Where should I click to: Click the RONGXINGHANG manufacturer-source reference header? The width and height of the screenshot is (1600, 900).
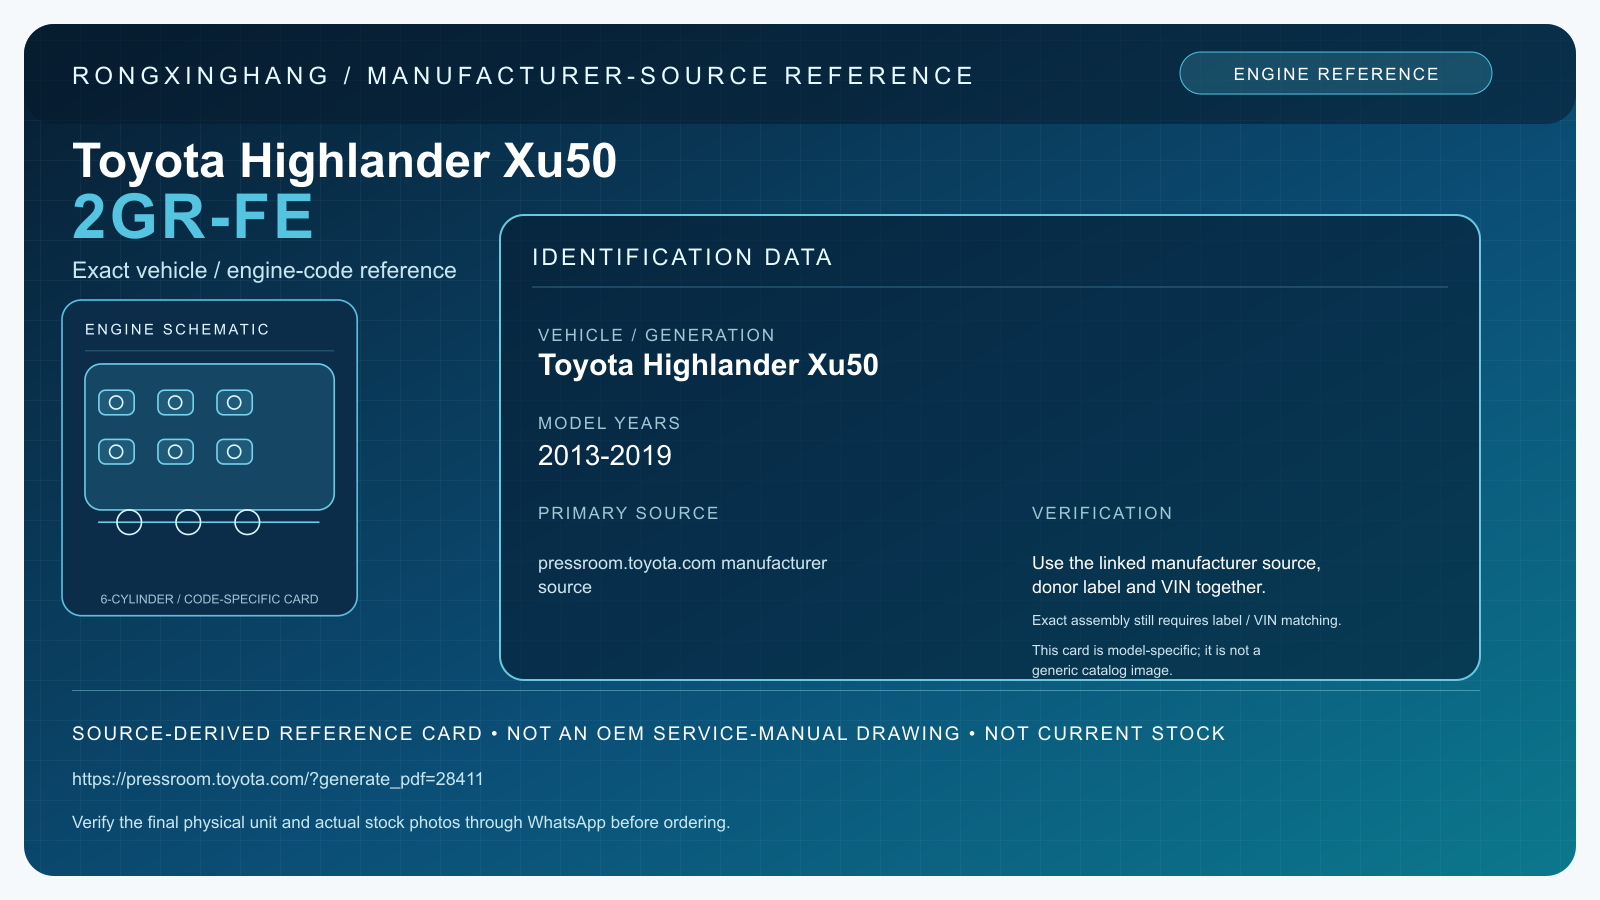click(523, 76)
